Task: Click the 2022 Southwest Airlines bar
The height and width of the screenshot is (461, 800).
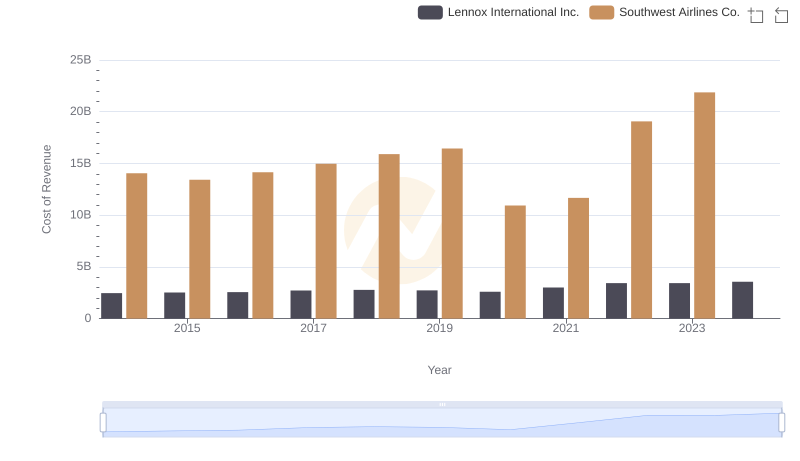Action: click(x=641, y=220)
